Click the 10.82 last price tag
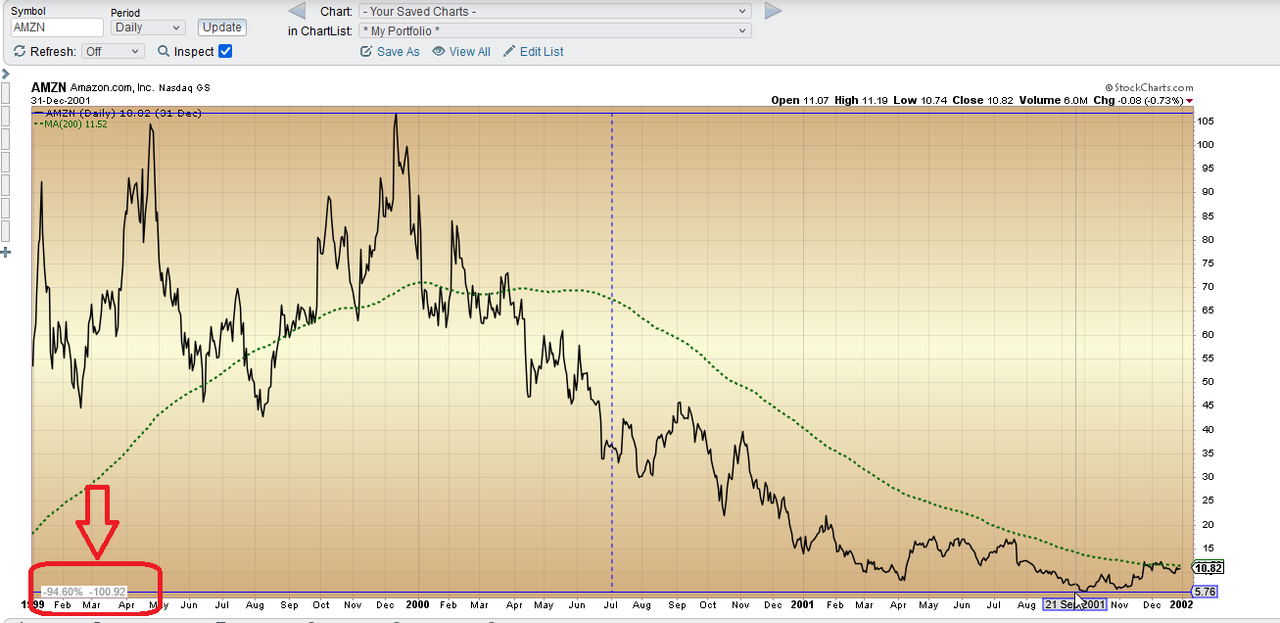 coord(1209,568)
